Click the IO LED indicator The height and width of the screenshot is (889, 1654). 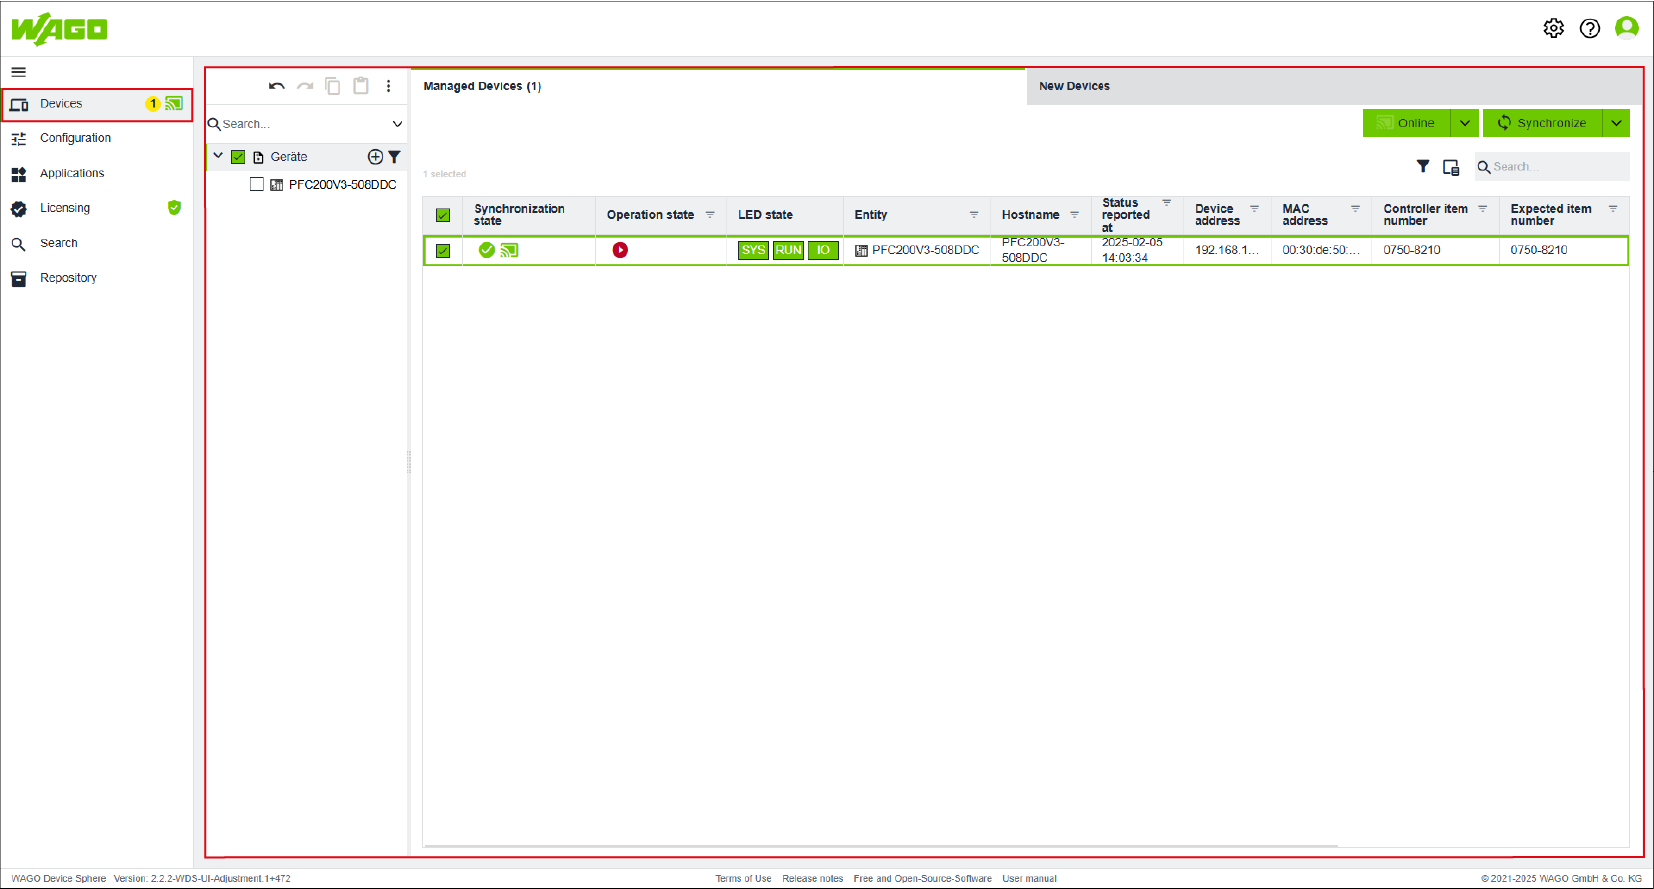point(823,250)
